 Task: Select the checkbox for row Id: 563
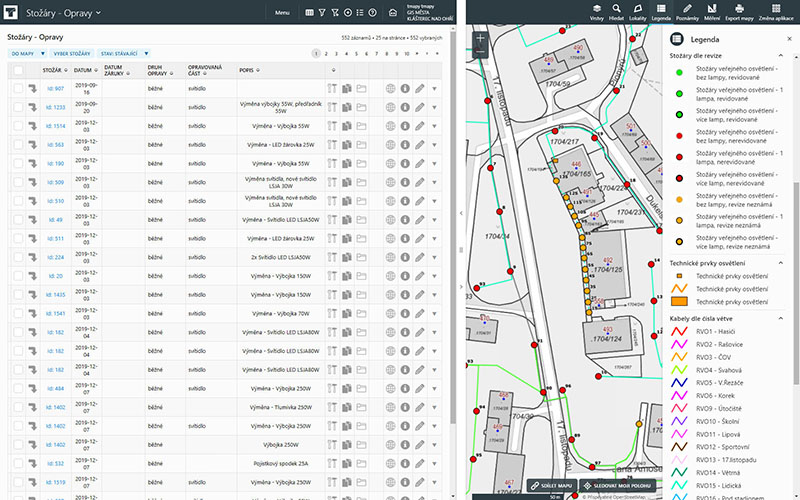click(x=18, y=145)
